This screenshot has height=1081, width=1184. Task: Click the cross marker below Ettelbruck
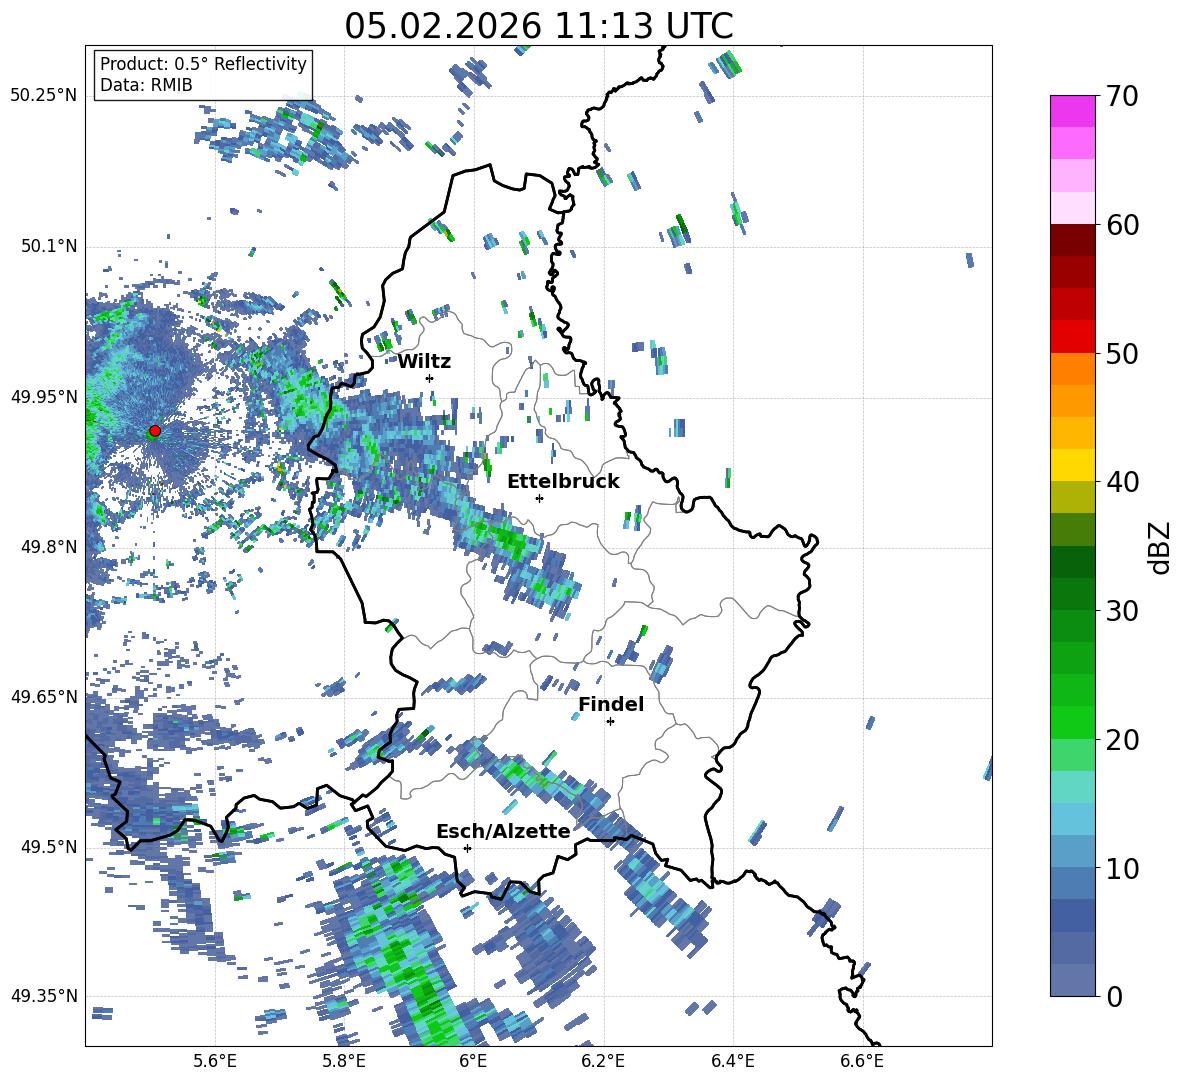[539, 498]
